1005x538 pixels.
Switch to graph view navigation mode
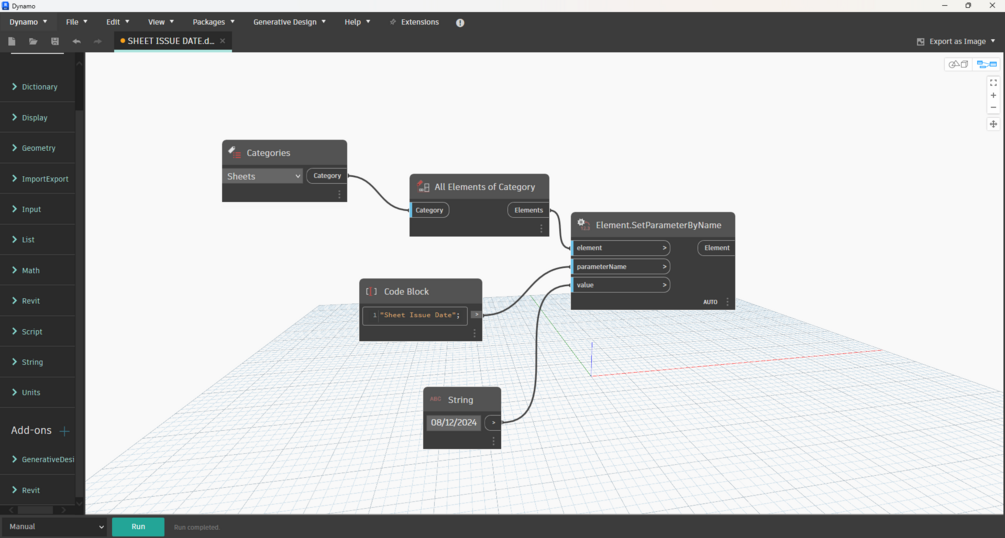click(x=986, y=64)
